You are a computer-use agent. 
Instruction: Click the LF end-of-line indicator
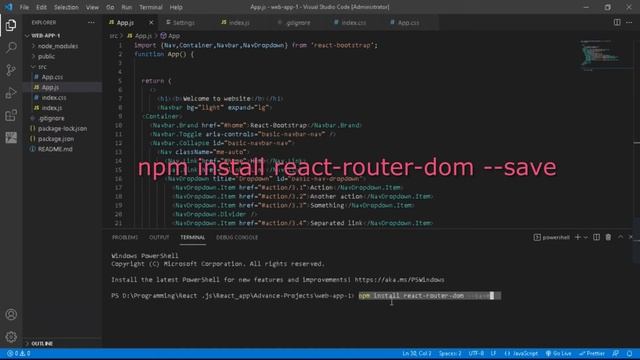tap(493, 353)
